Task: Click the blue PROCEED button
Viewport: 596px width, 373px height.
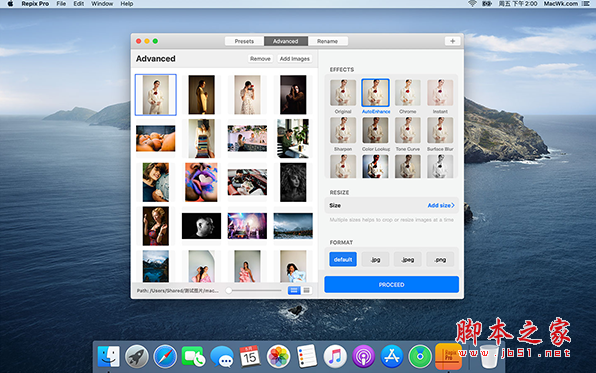Action: coord(392,284)
